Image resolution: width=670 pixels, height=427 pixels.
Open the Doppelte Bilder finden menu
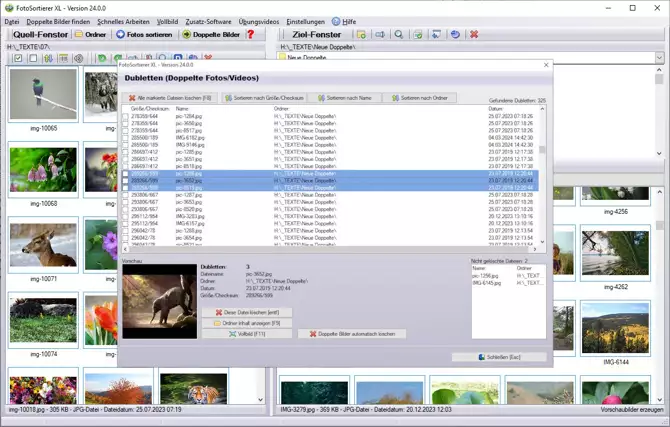[x=59, y=21]
